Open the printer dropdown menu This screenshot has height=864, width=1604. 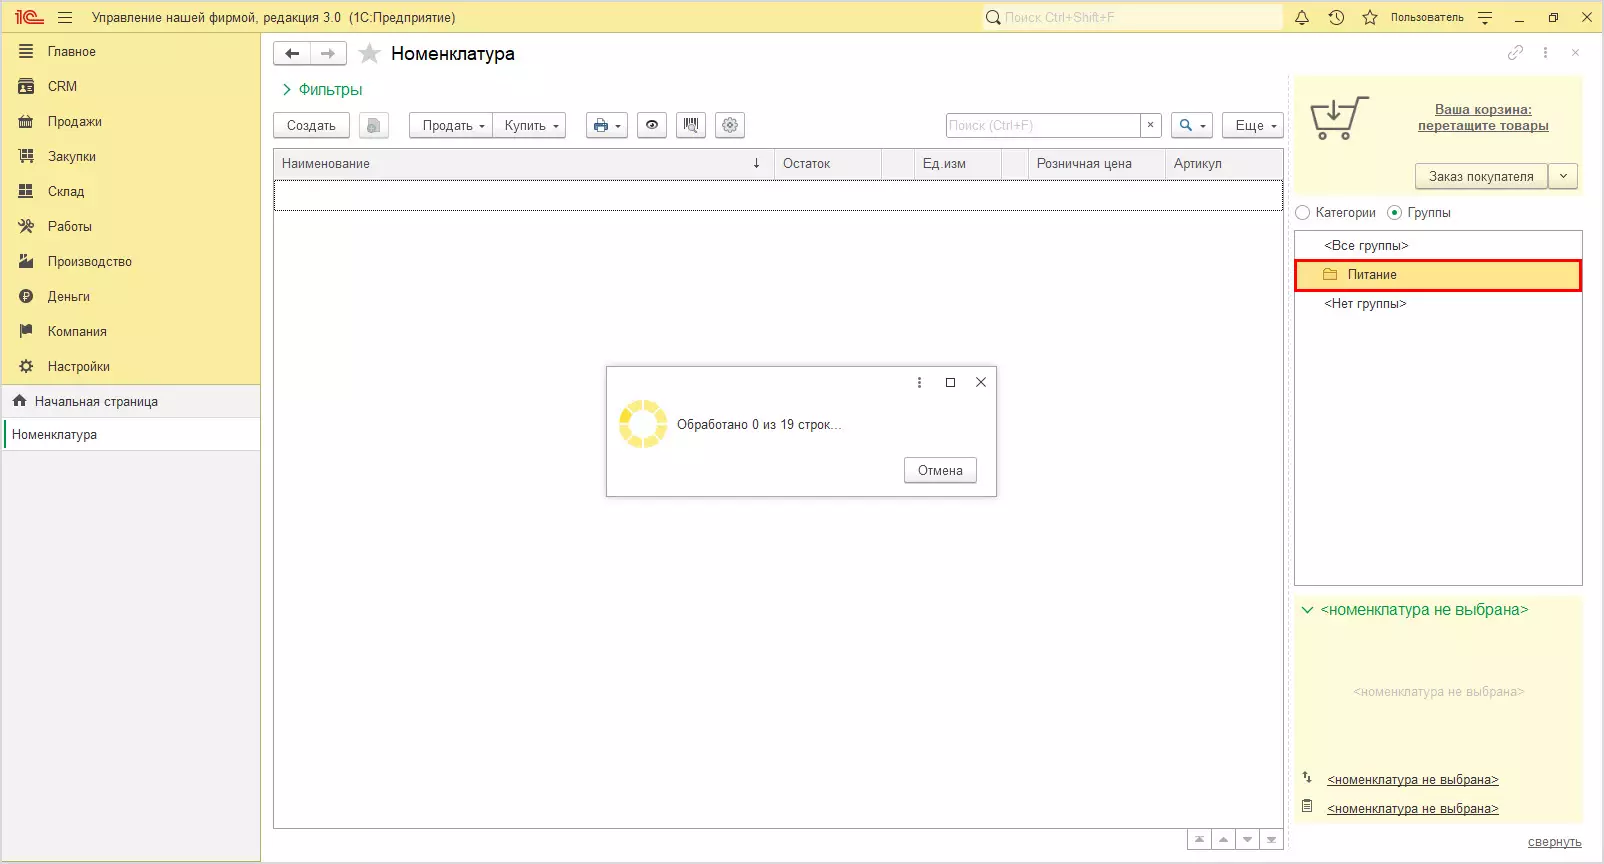(x=607, y=125)
